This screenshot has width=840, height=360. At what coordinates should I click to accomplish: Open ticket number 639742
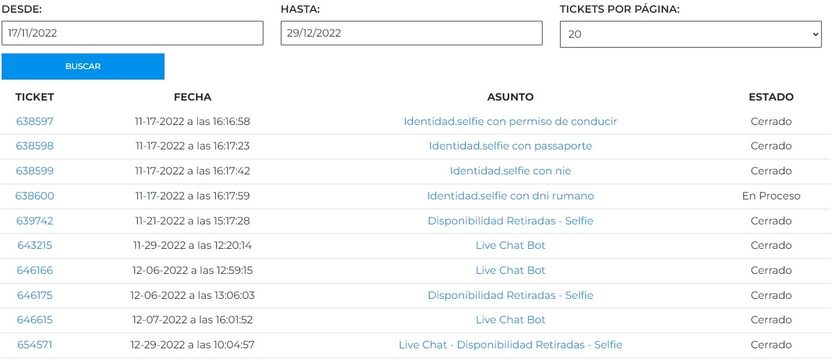(x=35, y=221)
